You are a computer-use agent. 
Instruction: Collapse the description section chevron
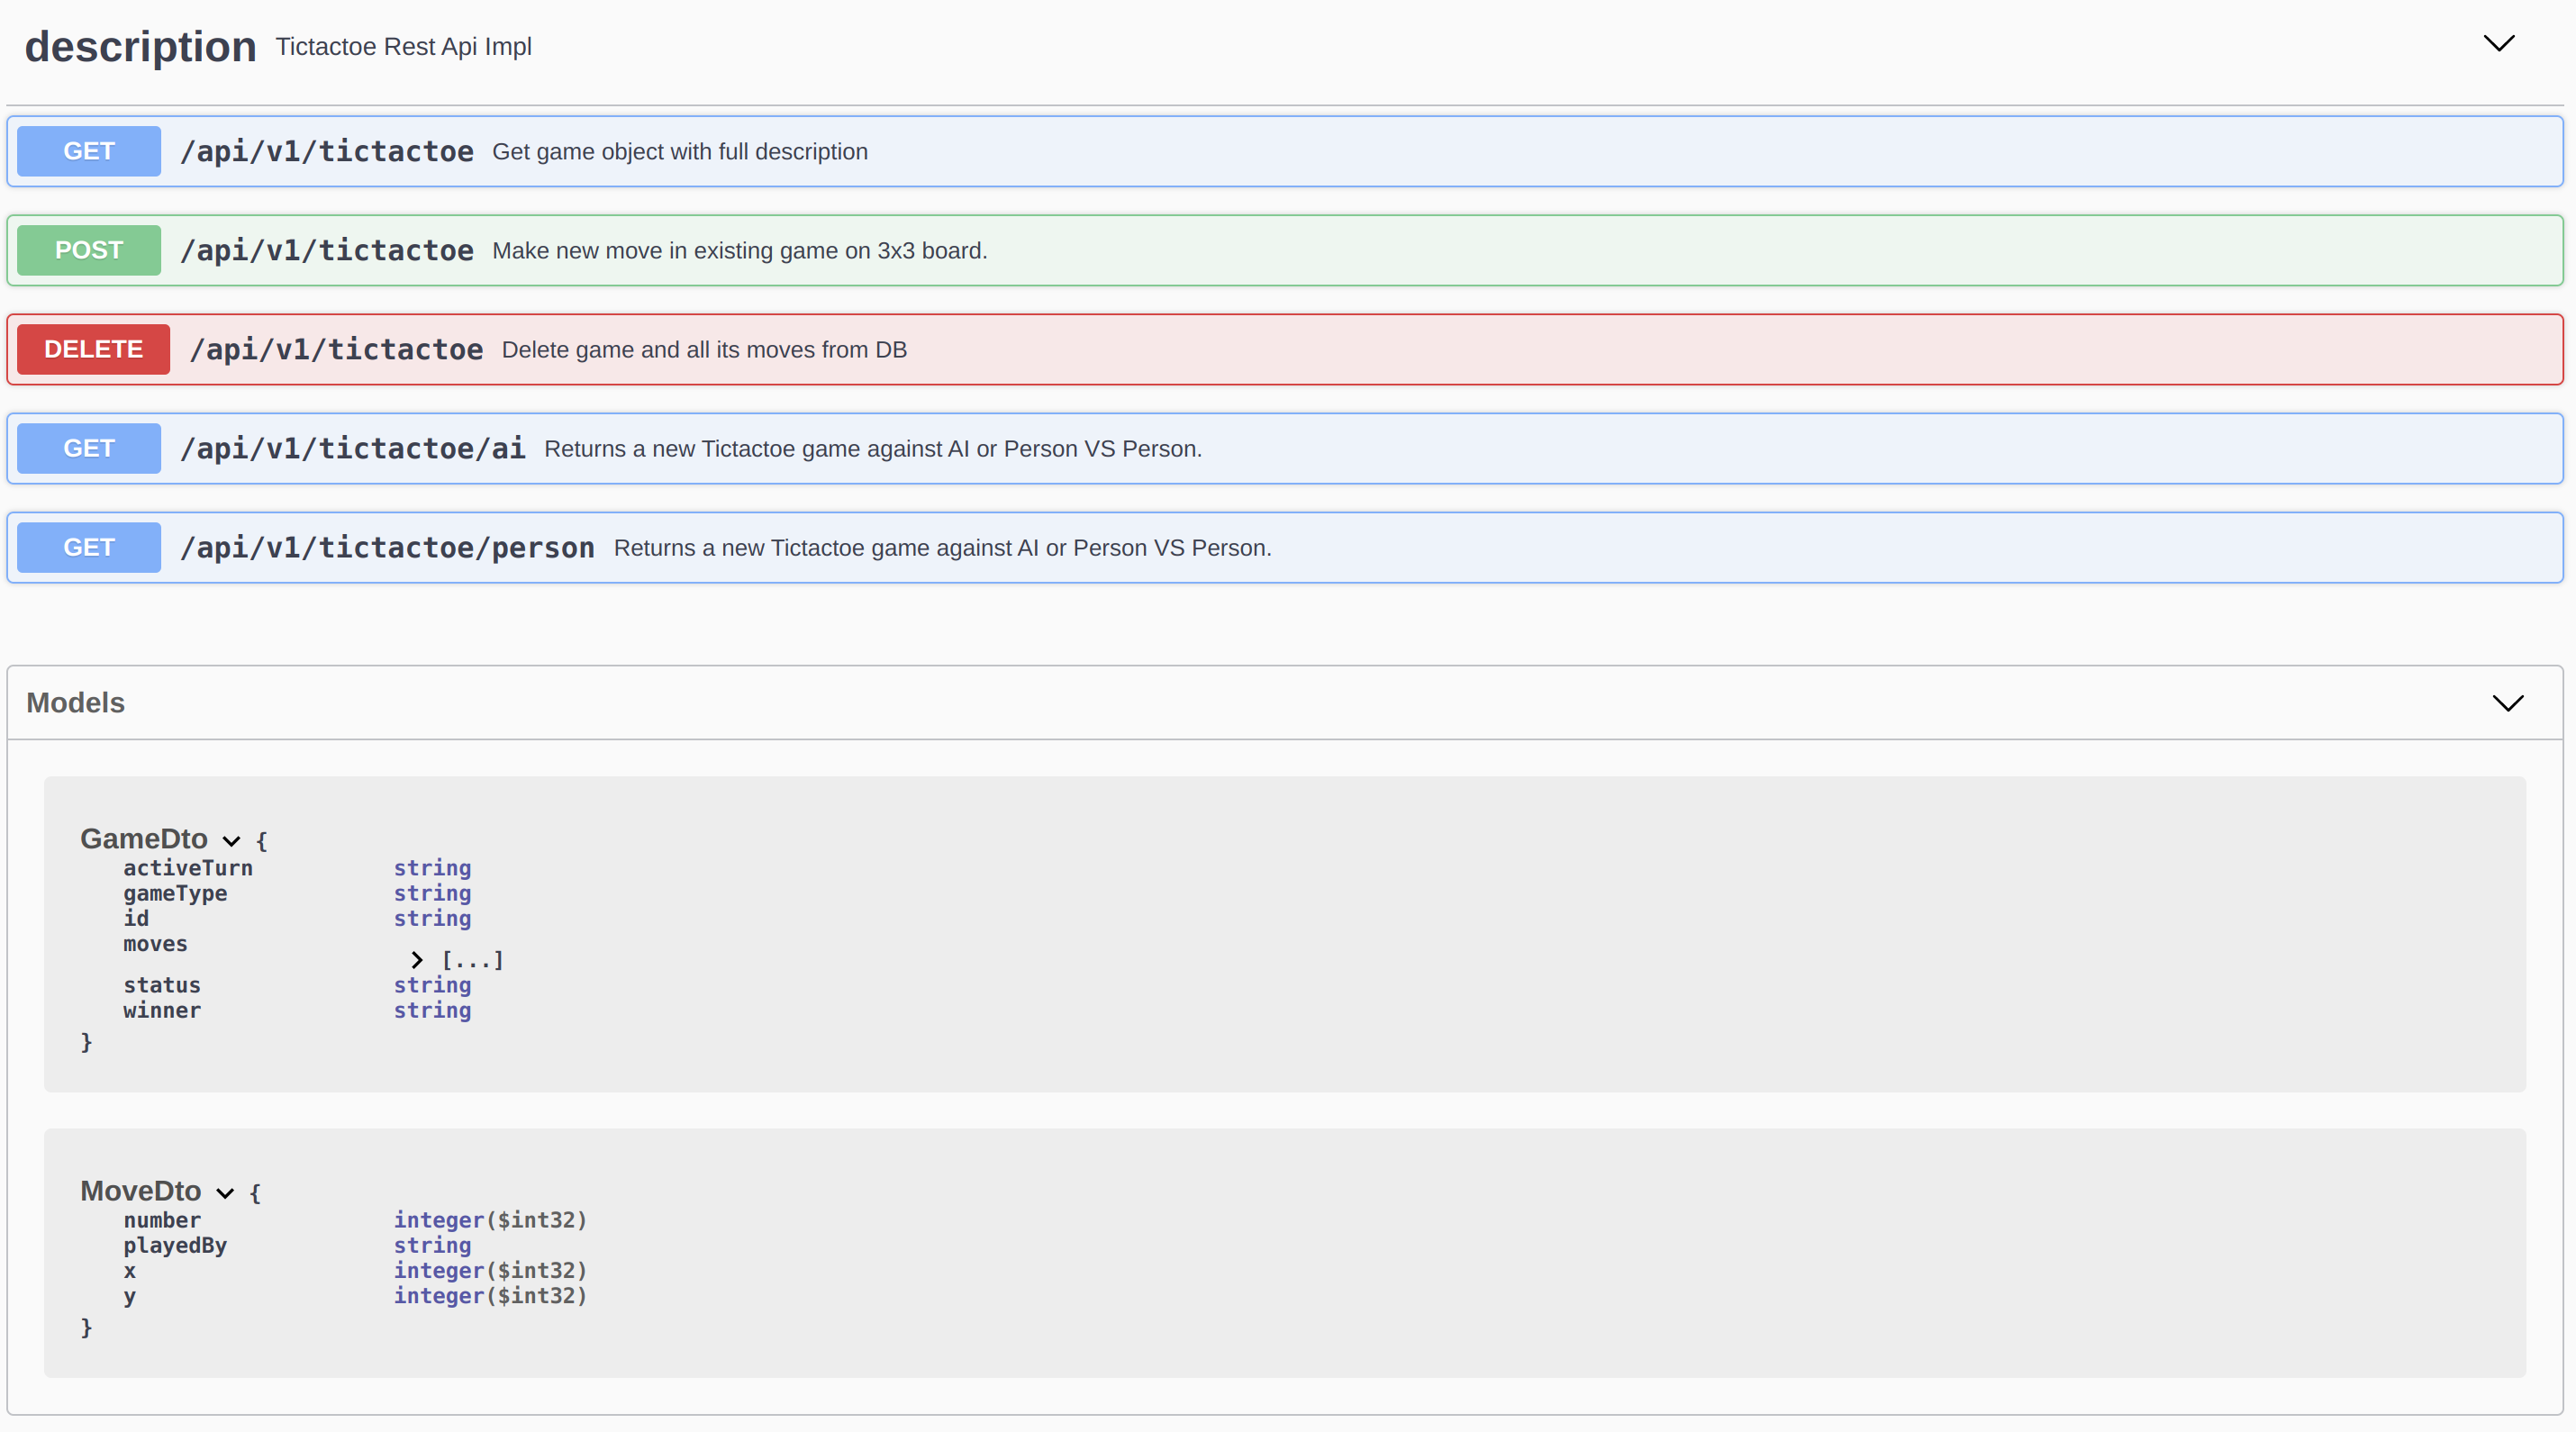click(2498, 44)
